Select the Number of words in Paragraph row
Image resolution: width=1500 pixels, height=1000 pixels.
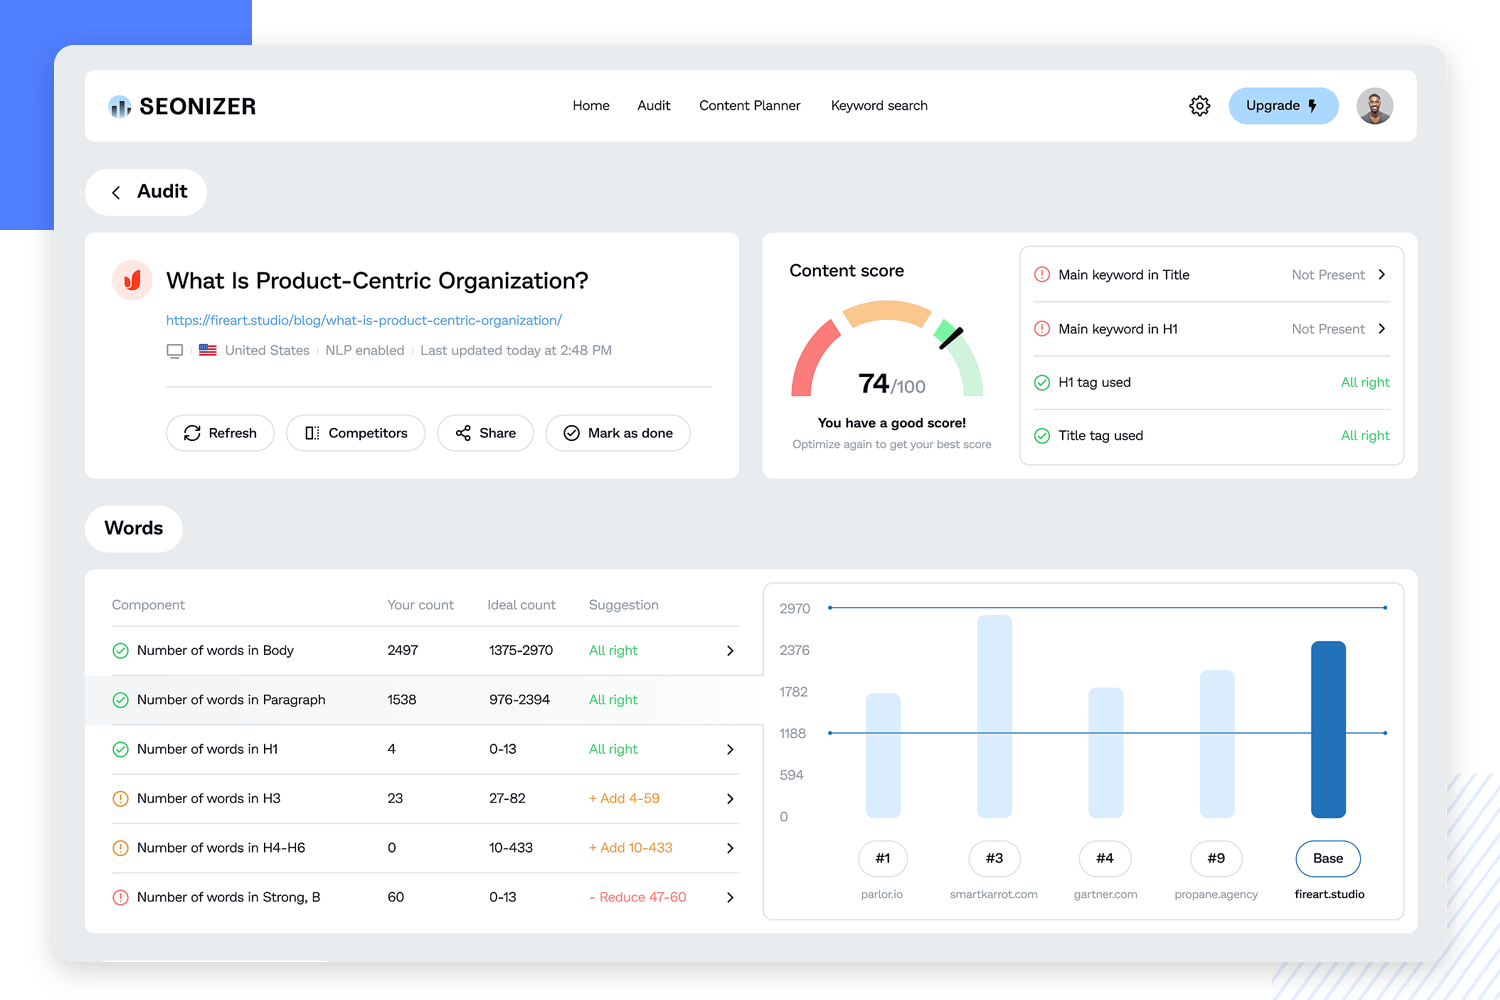pyautogui.click(x=424, y=700)
